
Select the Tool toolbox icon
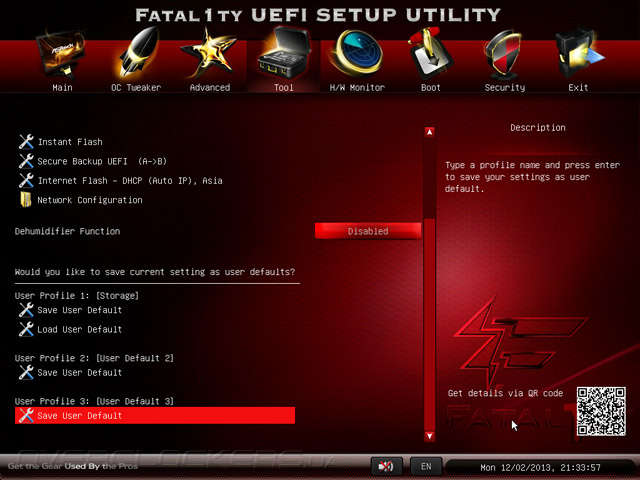click(283, 53)
